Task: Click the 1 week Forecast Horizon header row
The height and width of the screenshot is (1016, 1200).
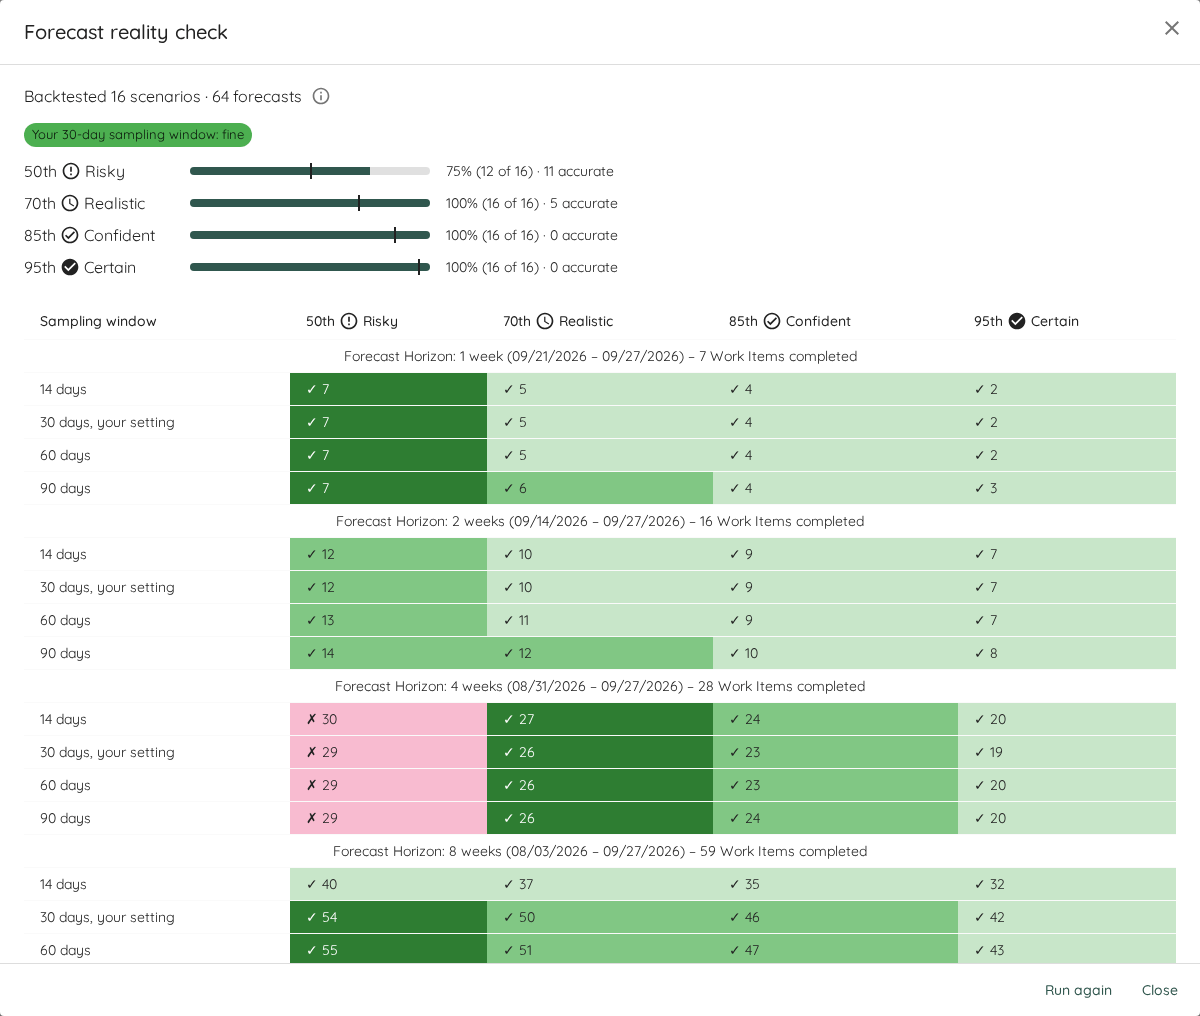Action: (x=600, y=356)
